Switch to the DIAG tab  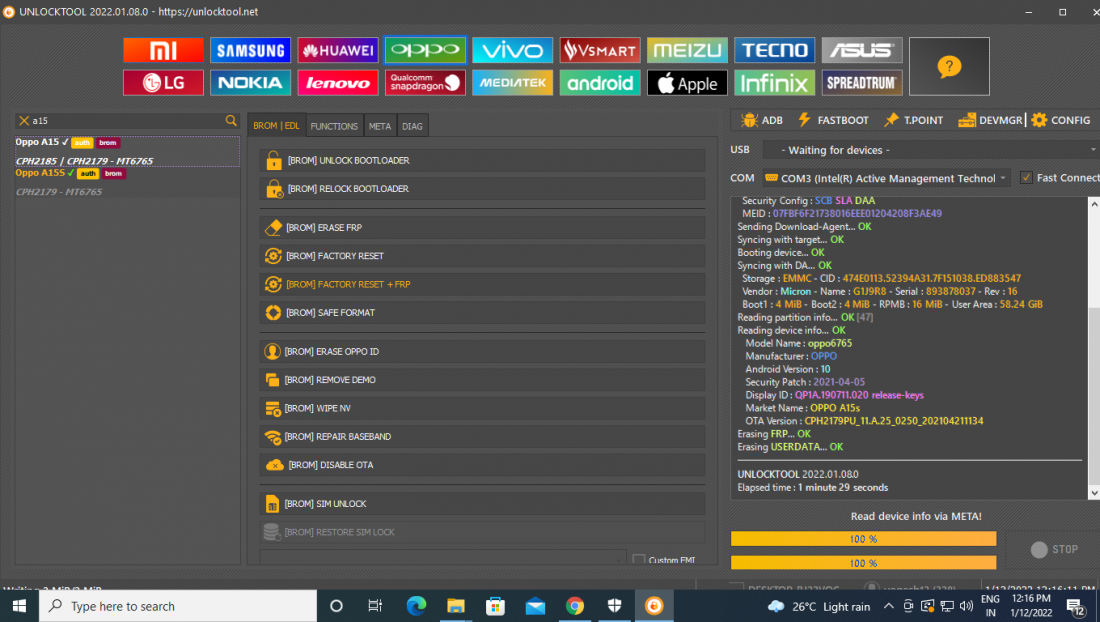click(x=412, y=126)
